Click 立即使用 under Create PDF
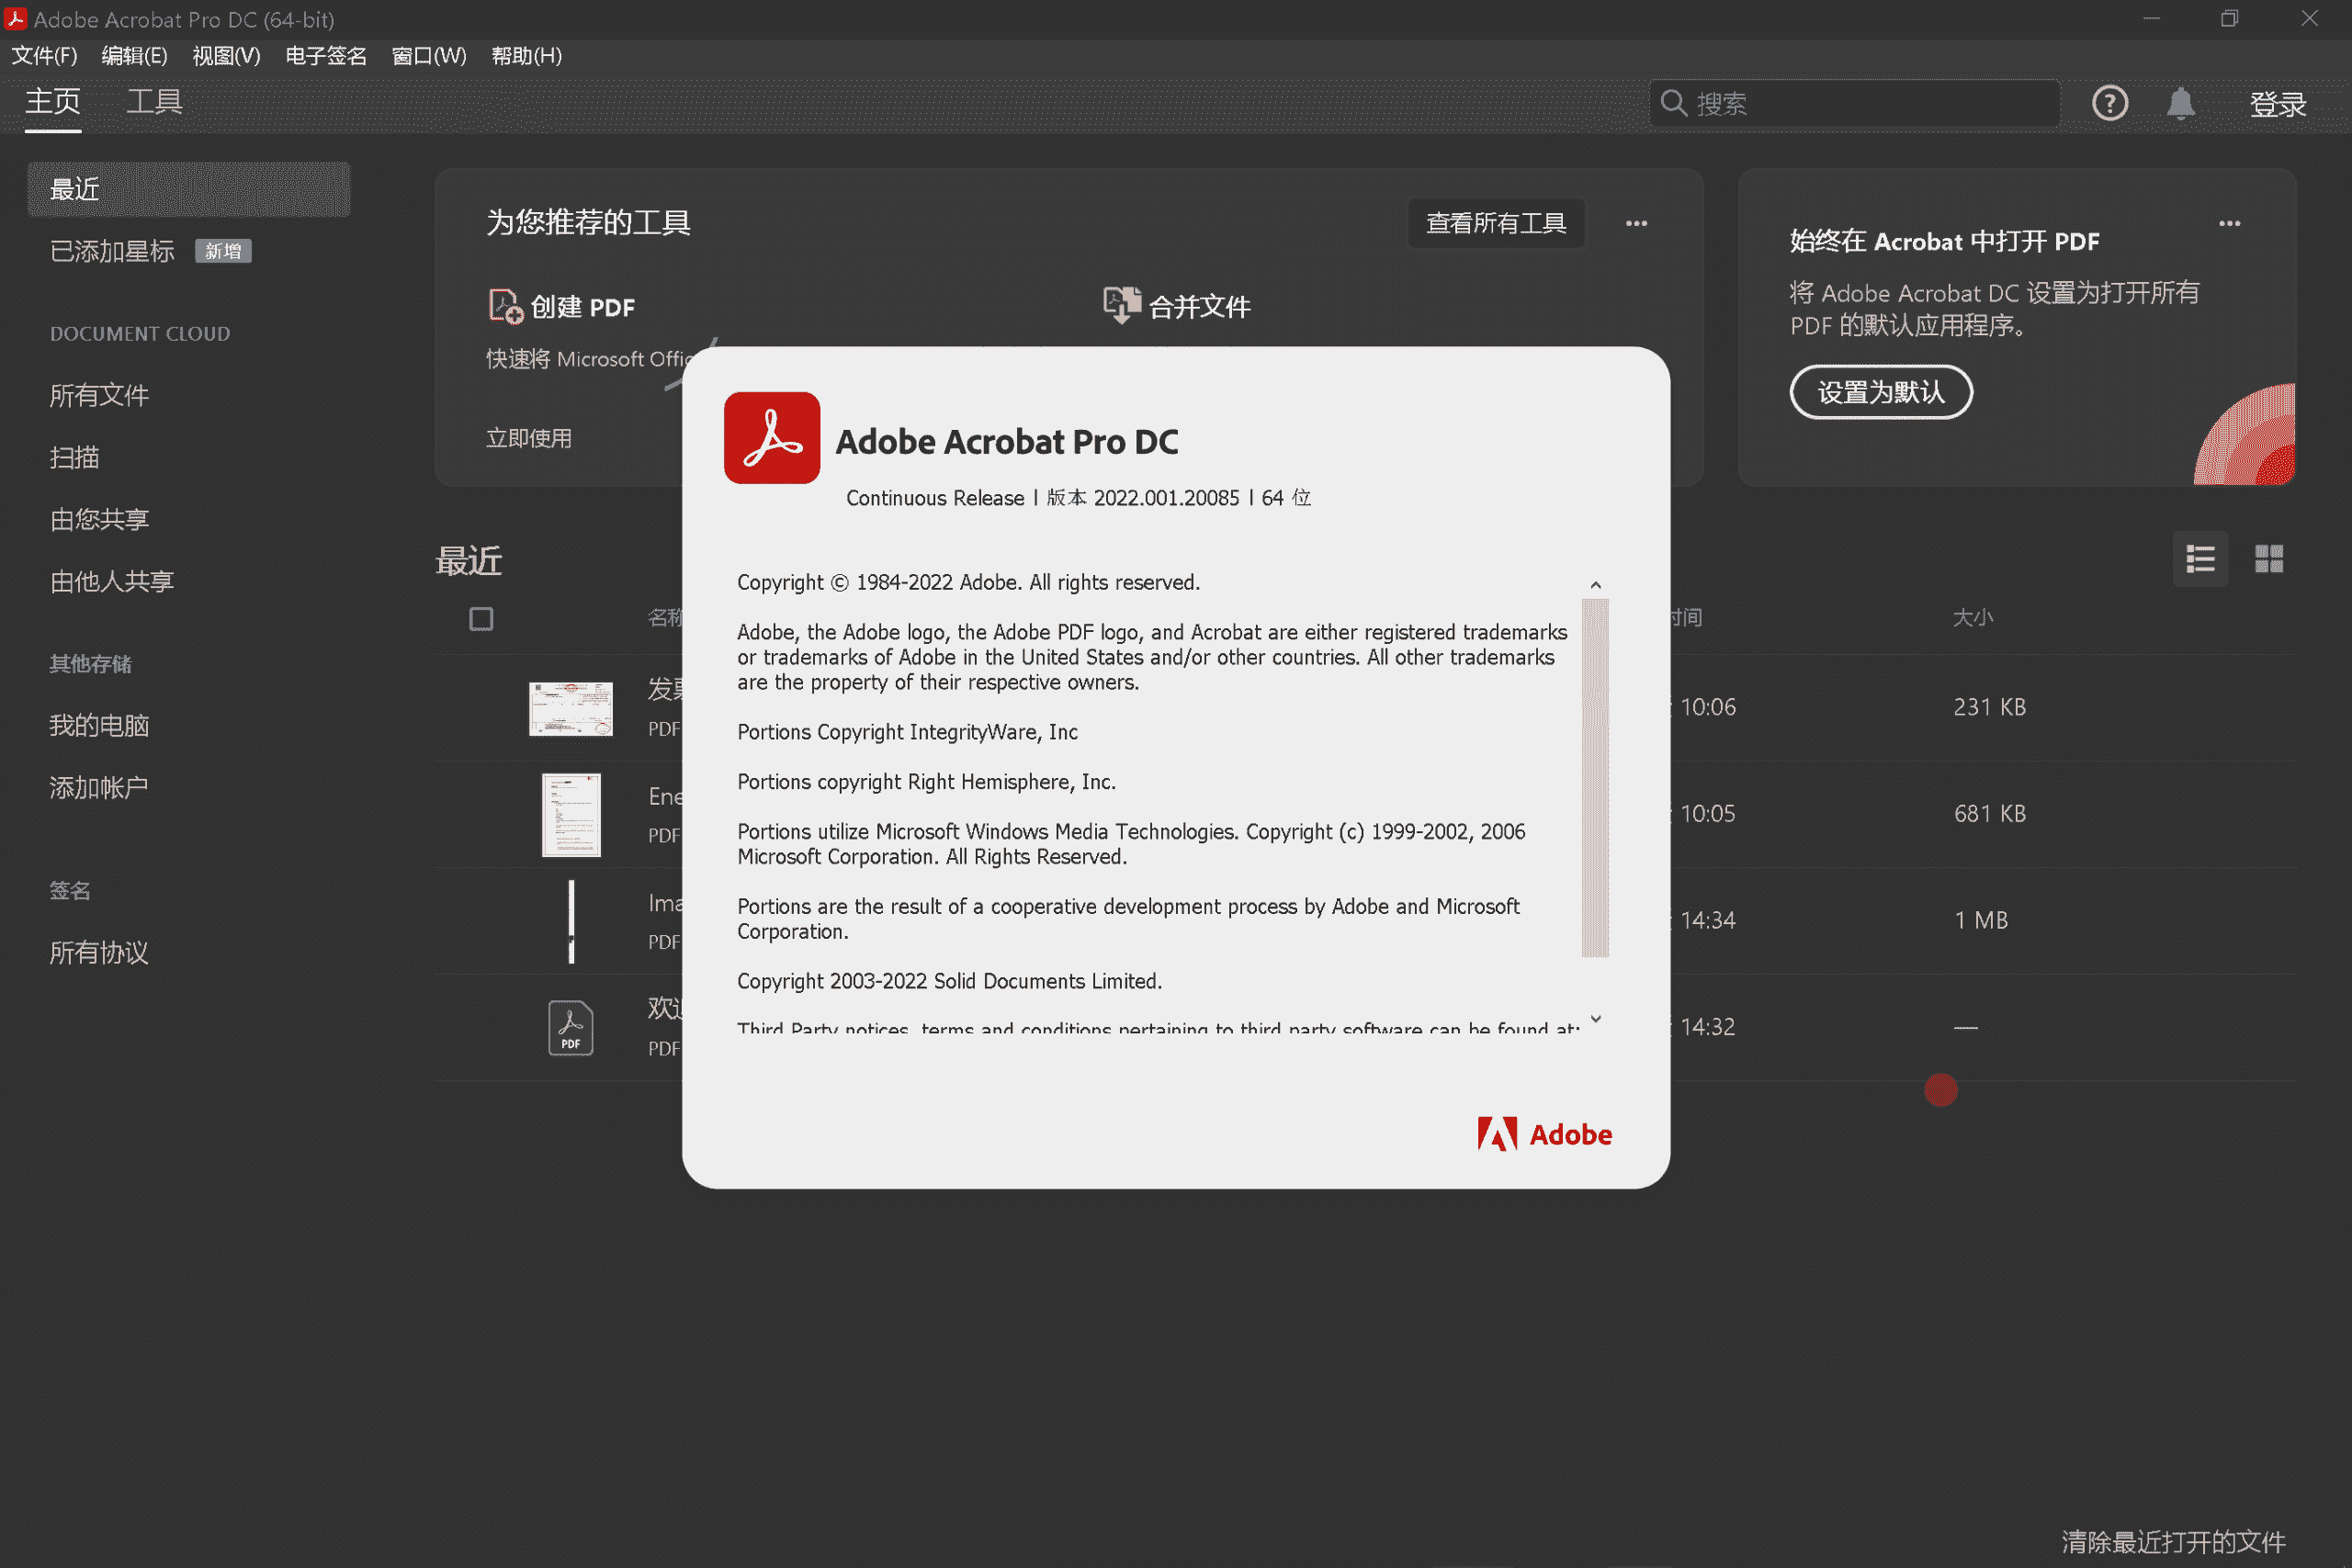 point(529,438)
